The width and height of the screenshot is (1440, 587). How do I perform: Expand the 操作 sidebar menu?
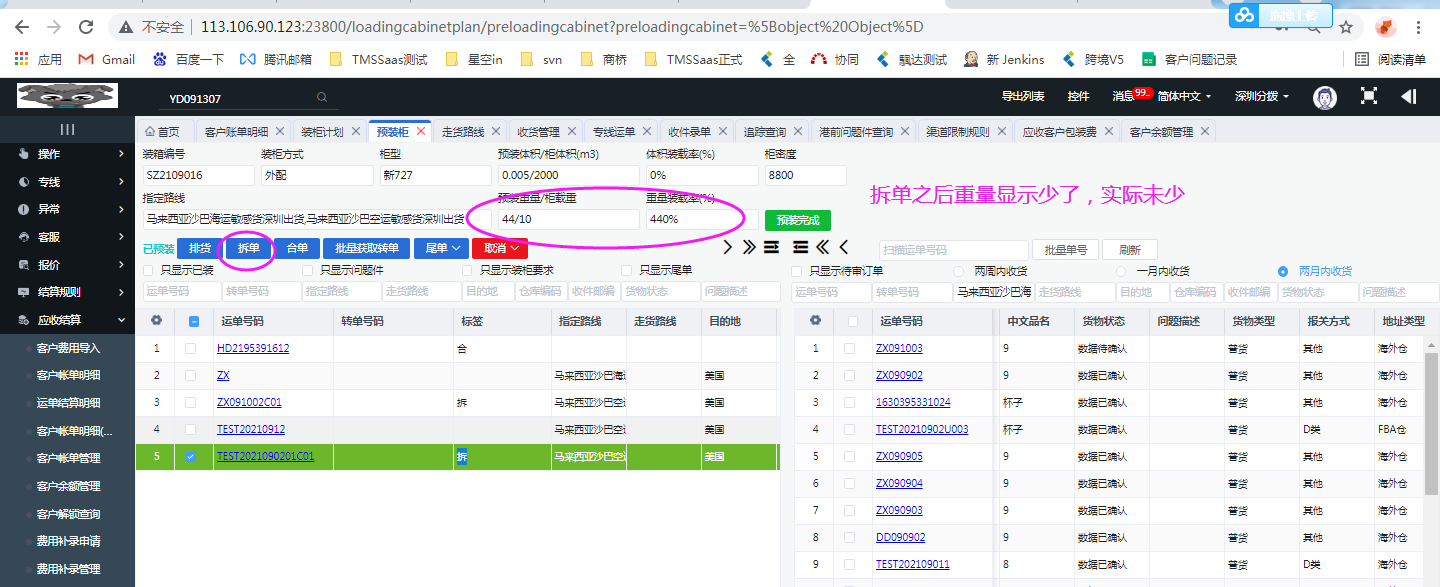67,154
